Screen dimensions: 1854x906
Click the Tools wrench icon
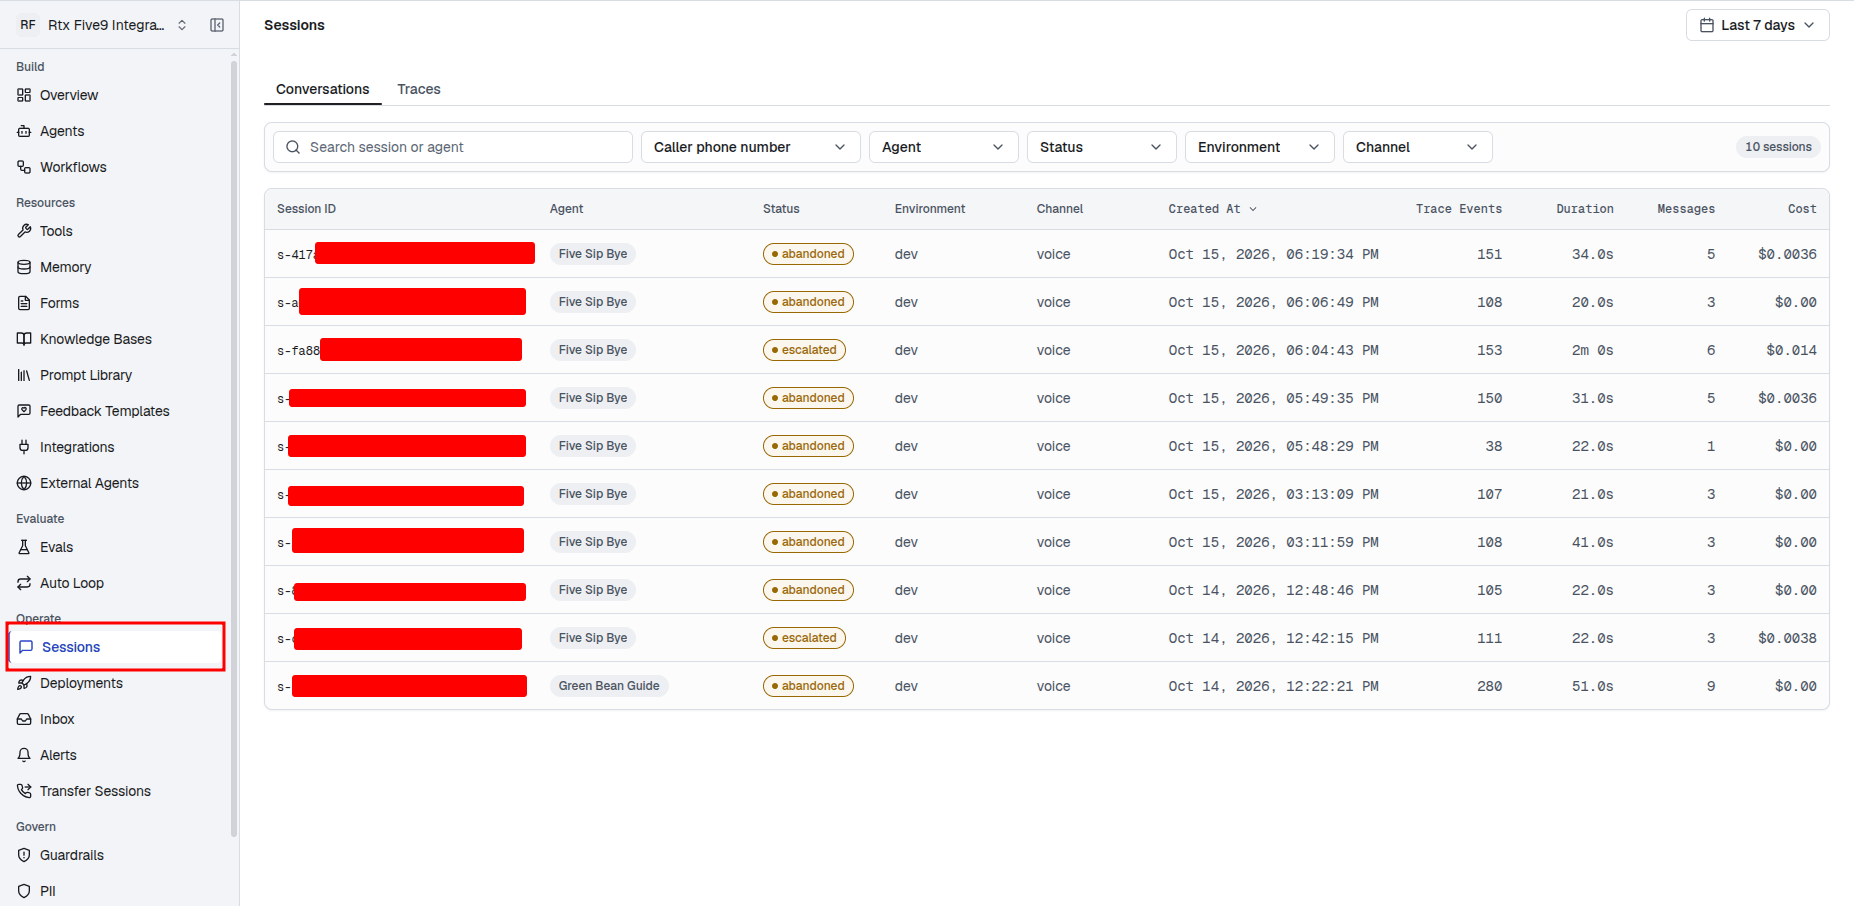pos(24,231)
